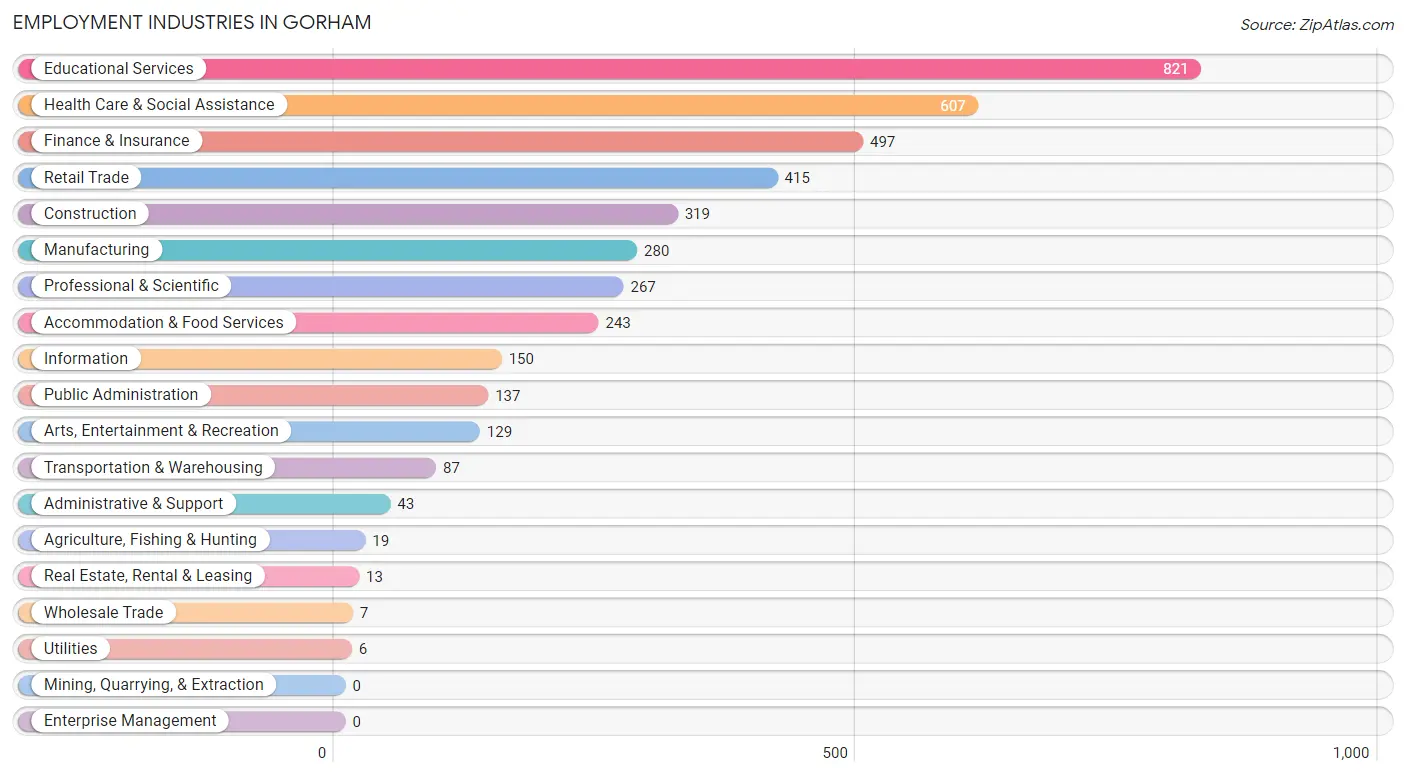Click Arts, Entertainment & Recreation label

(161, 431)
